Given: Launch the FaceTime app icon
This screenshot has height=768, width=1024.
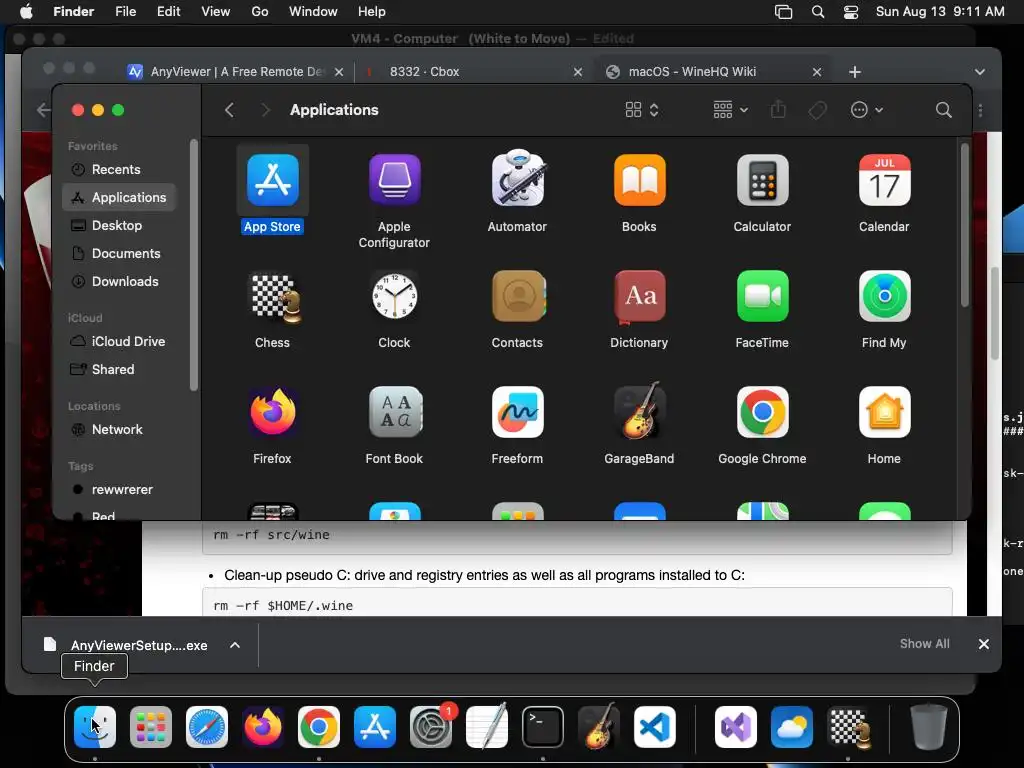Looking at the screenshot, I should [762, 296].
